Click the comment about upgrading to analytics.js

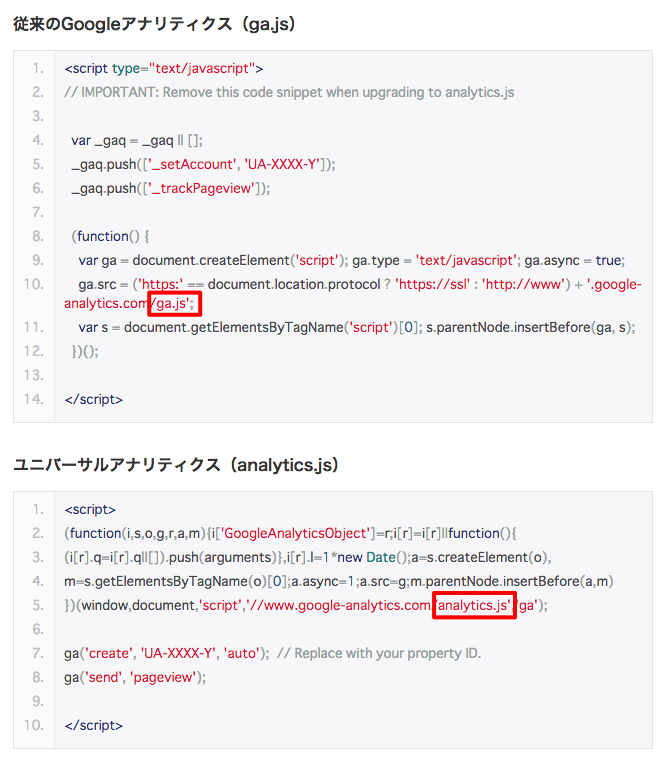tap(289, 92)
